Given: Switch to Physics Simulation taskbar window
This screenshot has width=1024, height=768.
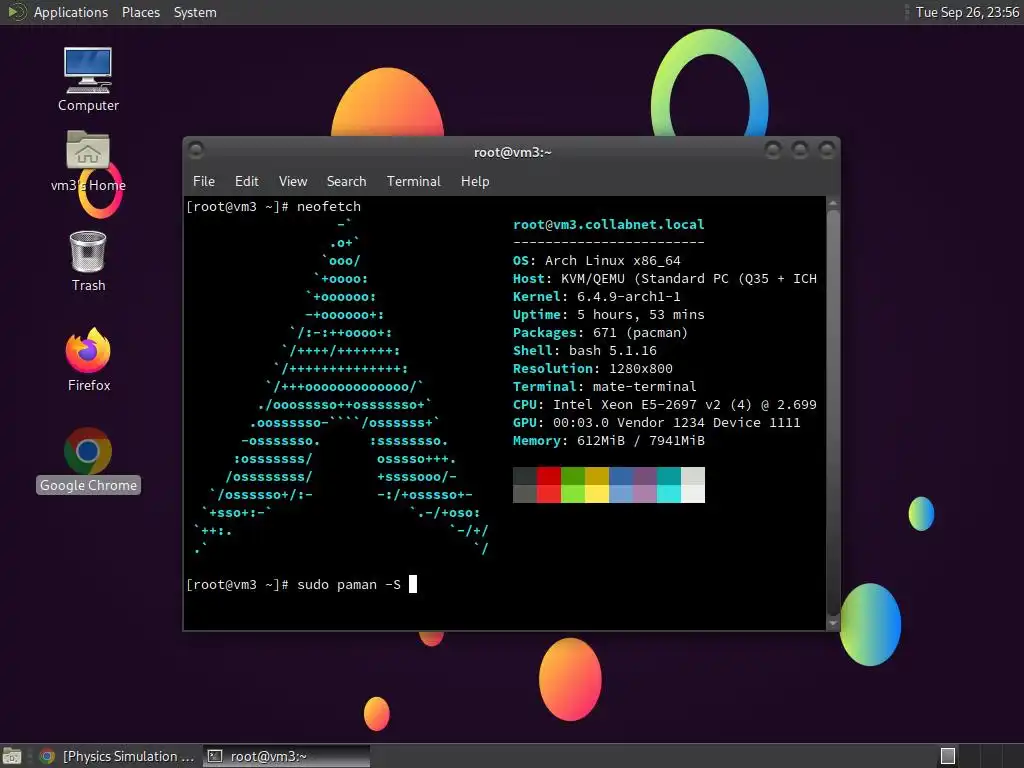Looking at the screenshot, I should click(x=118, y=756).
